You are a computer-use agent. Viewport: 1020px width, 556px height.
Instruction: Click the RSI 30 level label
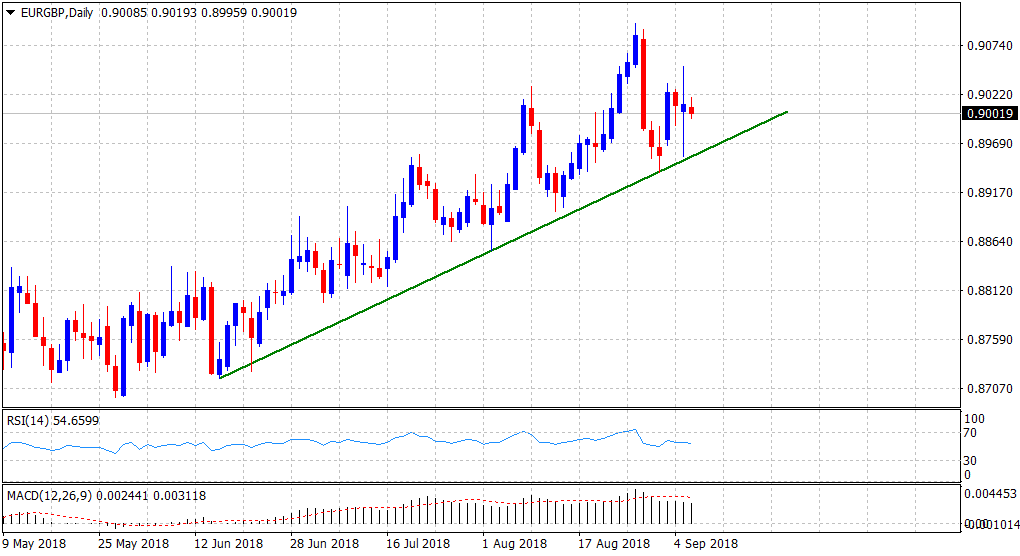968,461
